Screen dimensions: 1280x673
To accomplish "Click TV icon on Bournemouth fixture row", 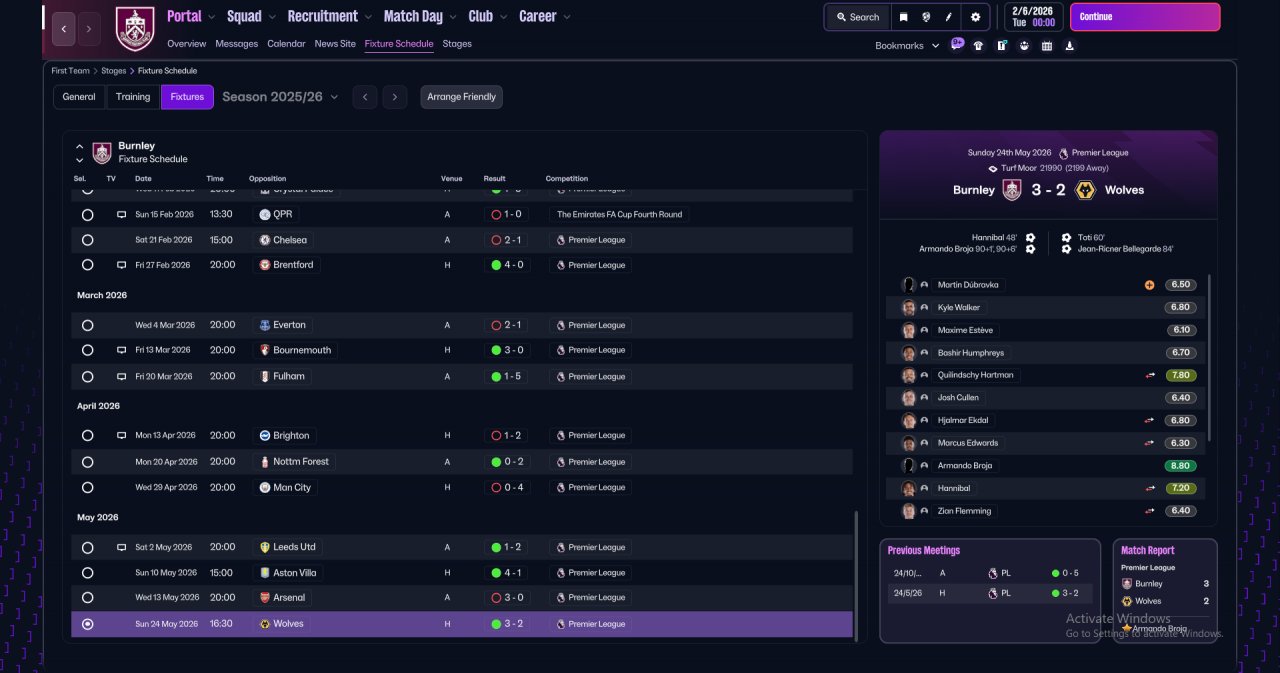I will point(122,350).
